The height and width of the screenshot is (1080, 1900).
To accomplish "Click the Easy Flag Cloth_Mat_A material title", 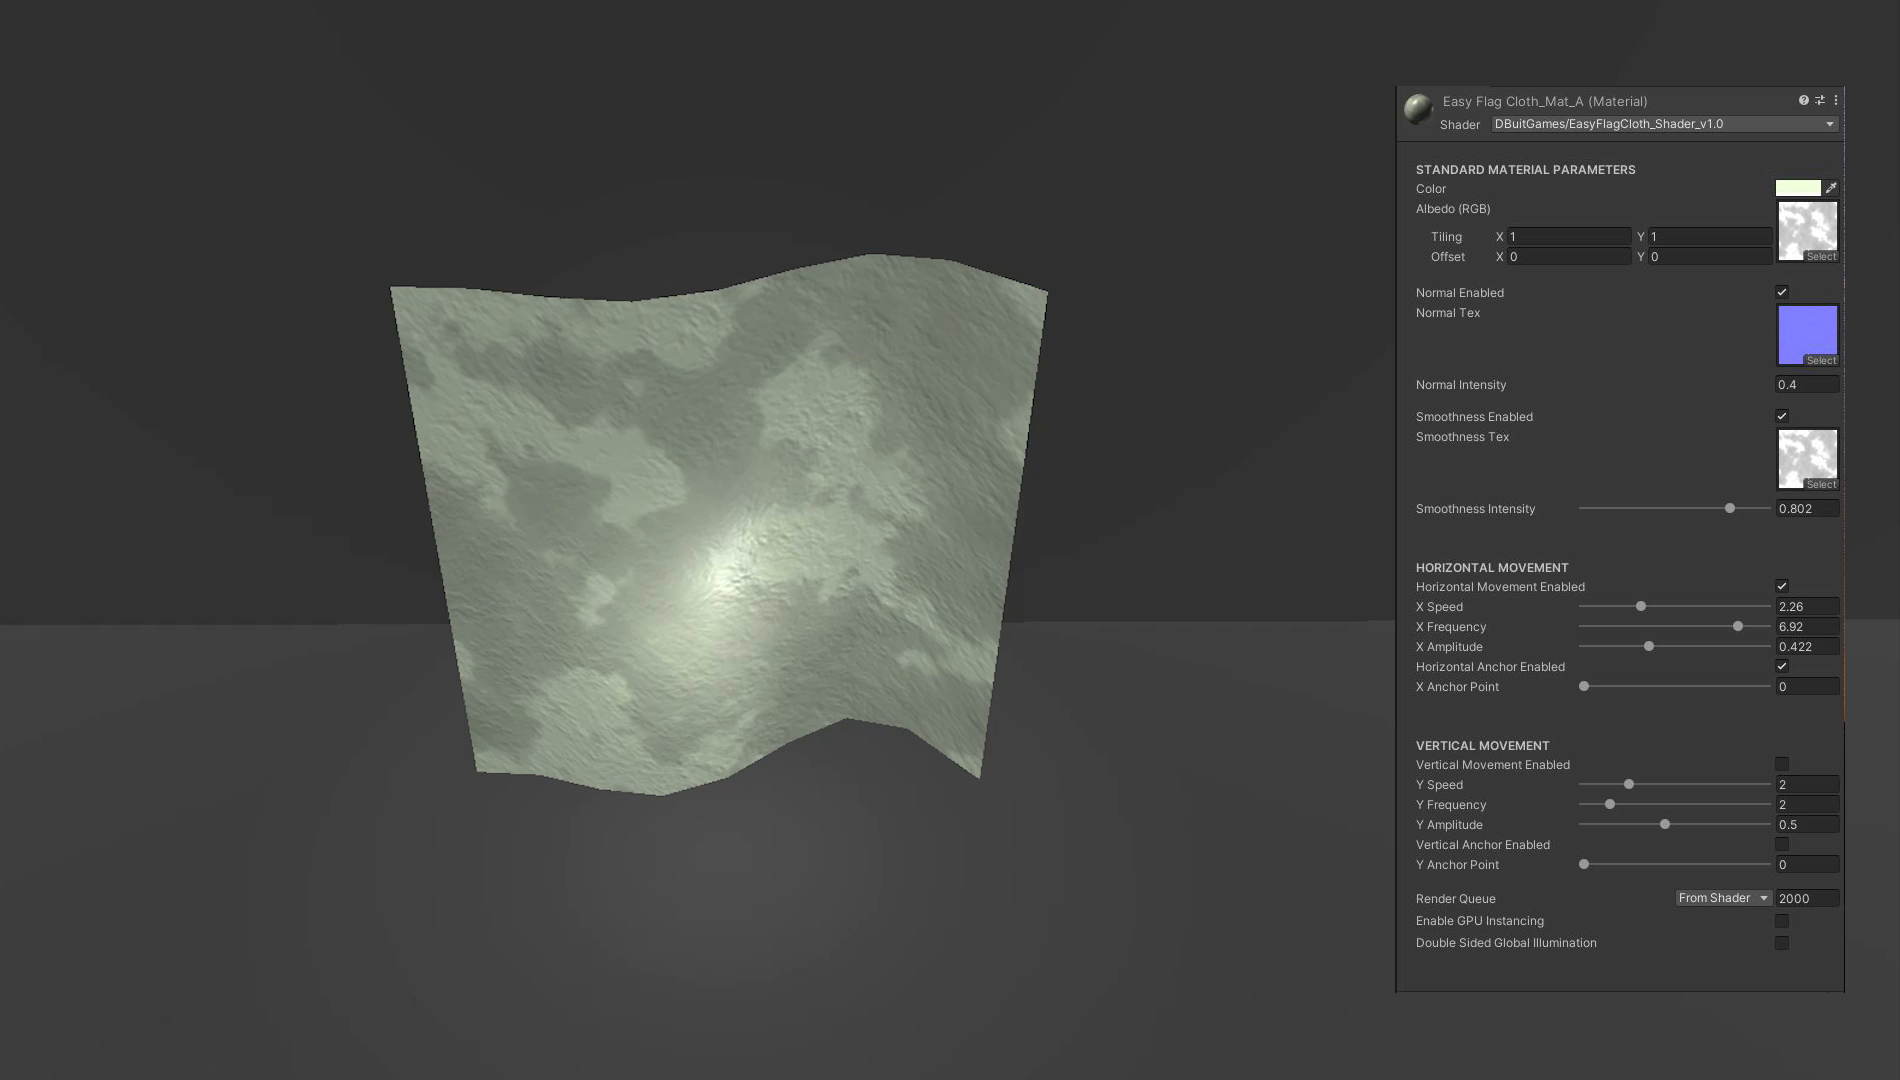I will [x=1544, y=101].
